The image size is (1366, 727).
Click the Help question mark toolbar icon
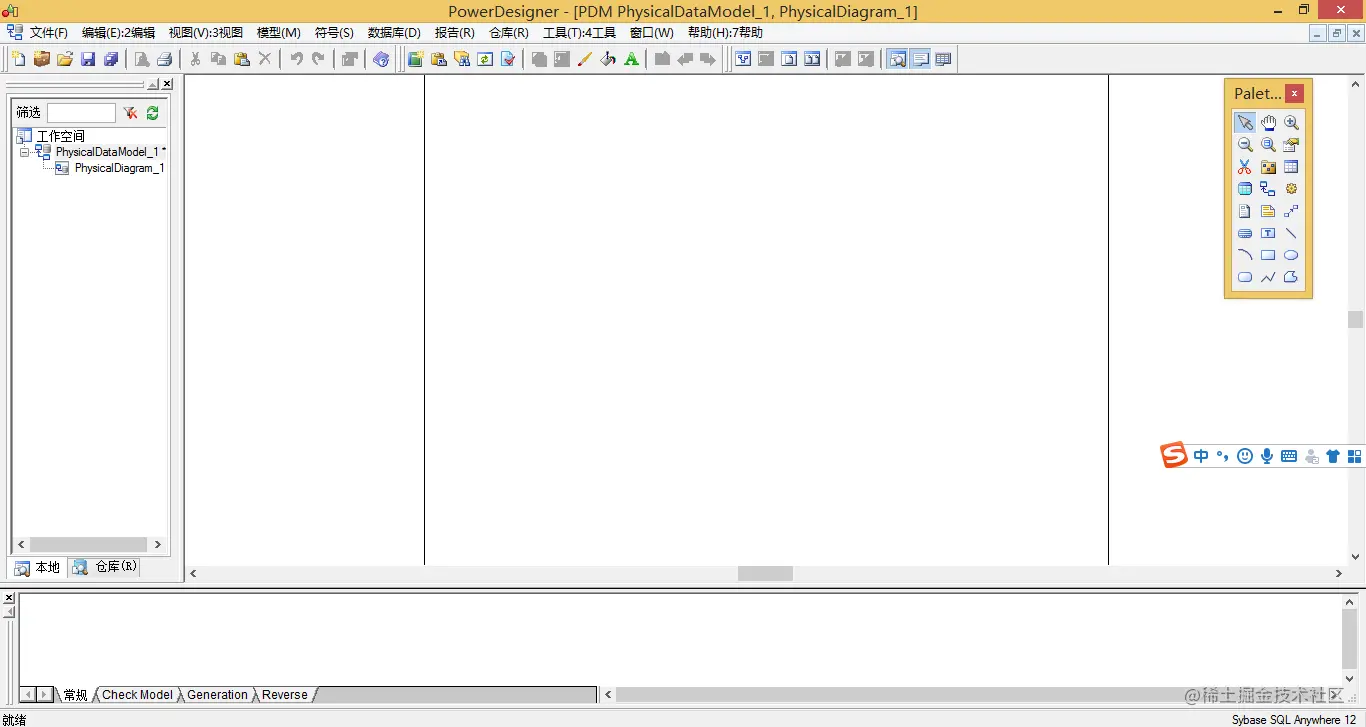coord(381,59)
